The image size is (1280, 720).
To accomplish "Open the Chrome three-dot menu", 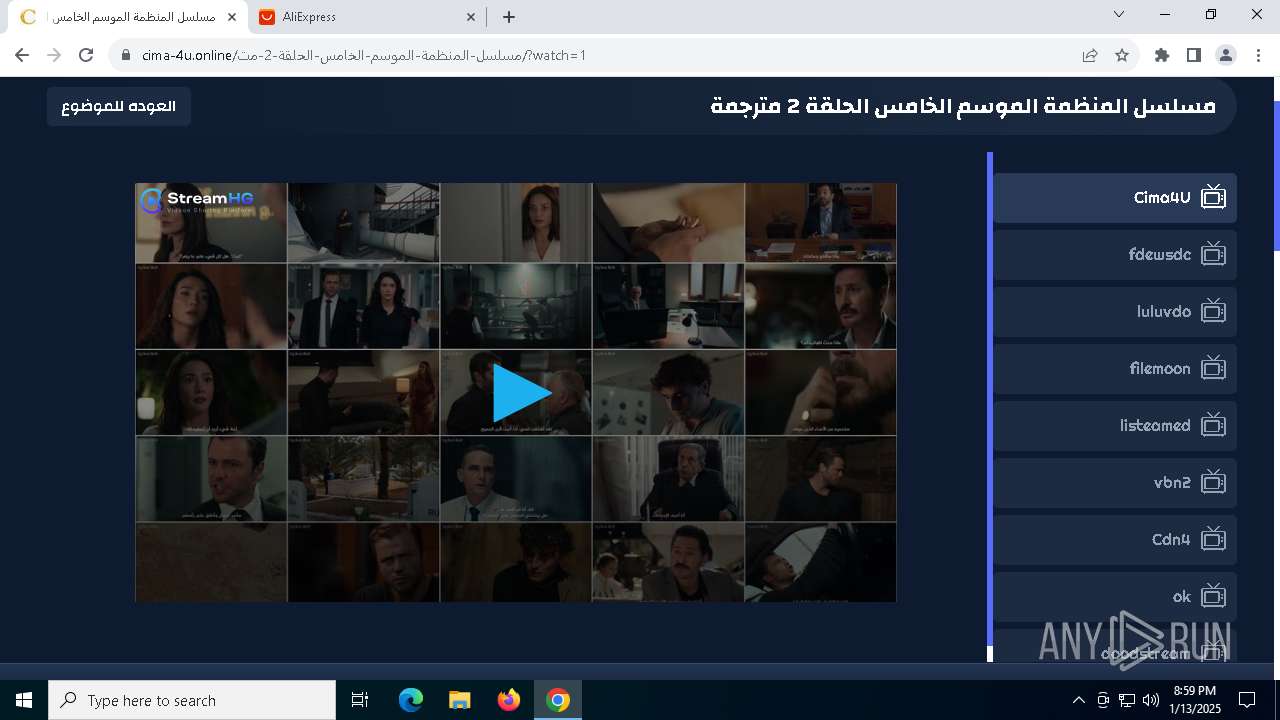I will (1258, 55).
